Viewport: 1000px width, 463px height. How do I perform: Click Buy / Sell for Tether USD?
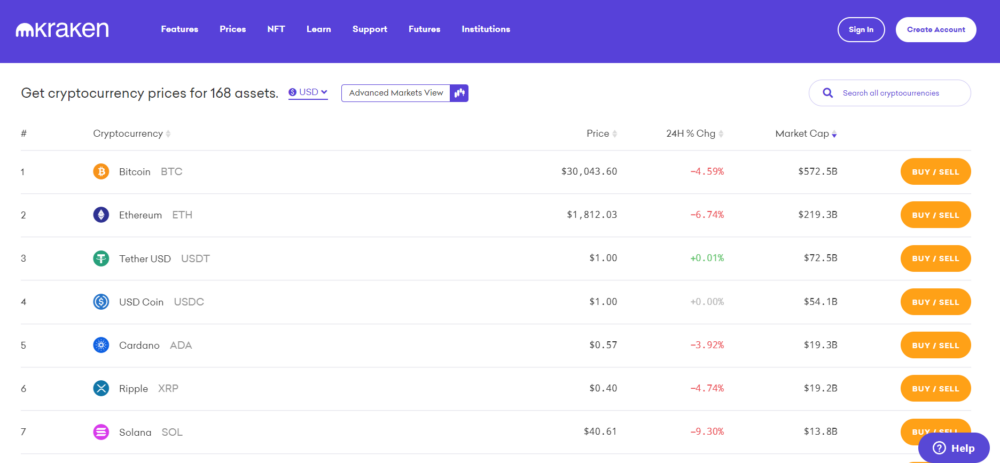(936, 258)
